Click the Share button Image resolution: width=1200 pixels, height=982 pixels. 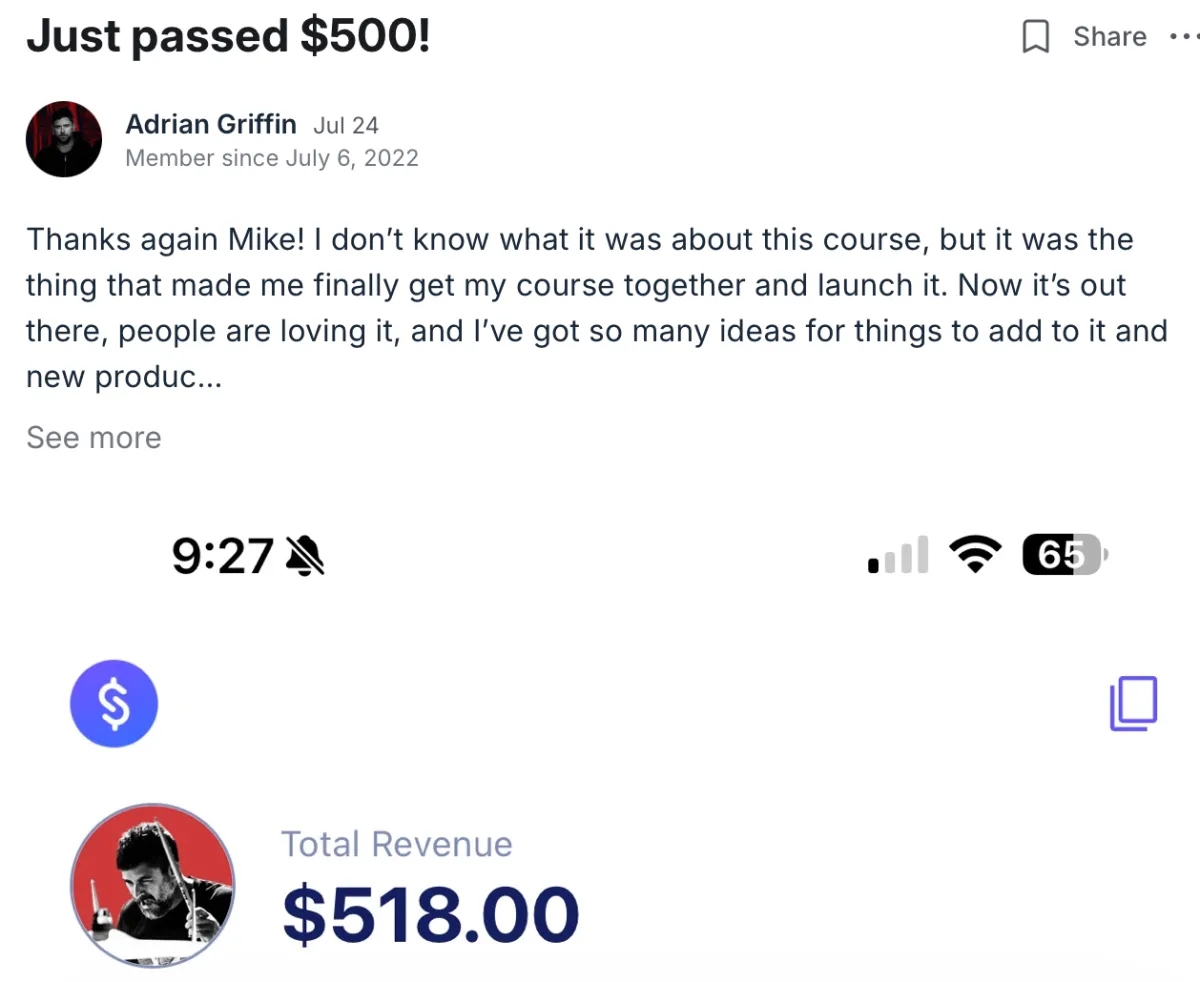tap(1109, 37)
